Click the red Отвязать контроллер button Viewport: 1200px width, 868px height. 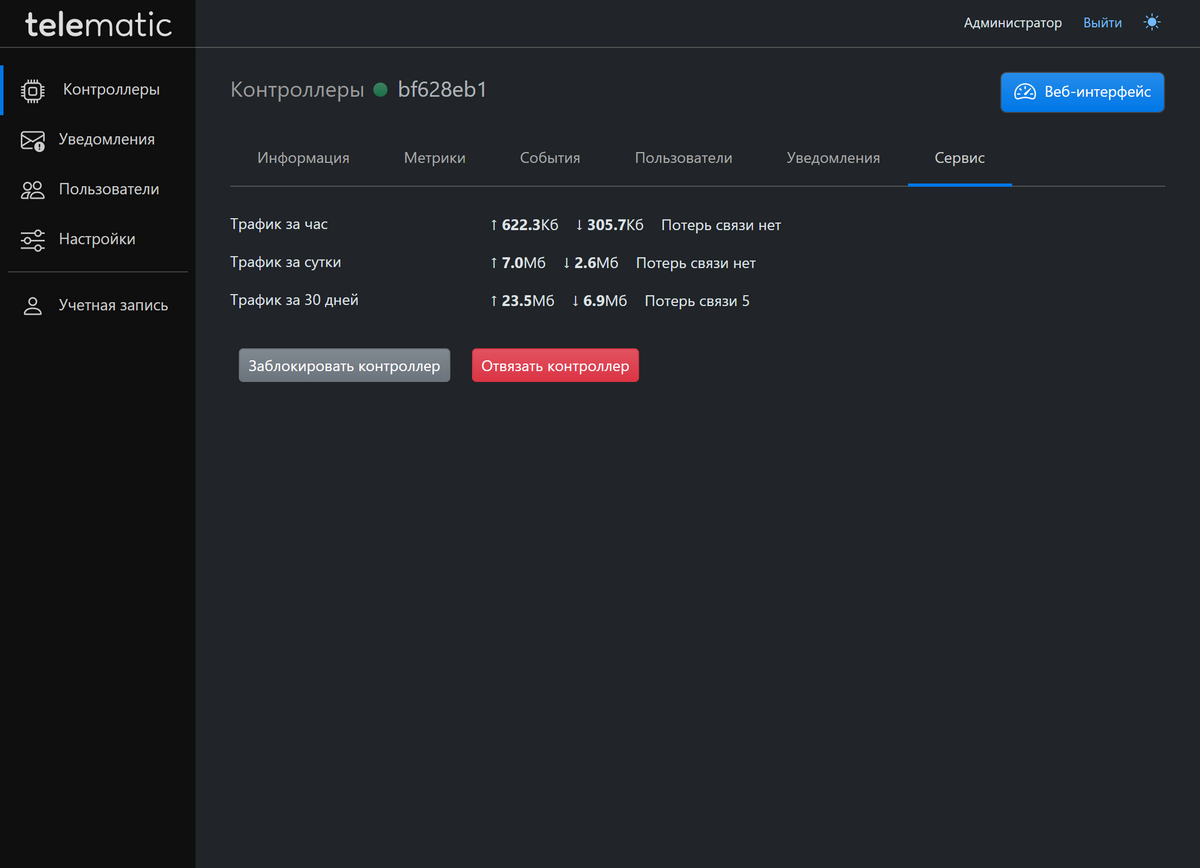[555, 366]
